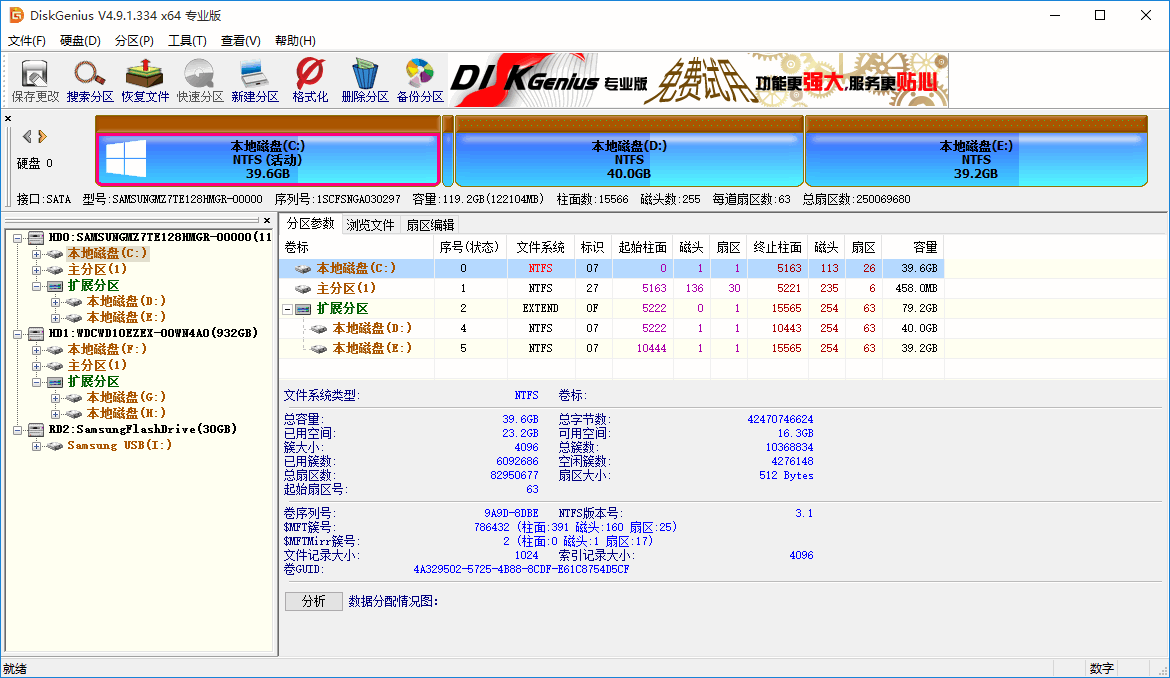The height and width of the screenshot is (678, 1170).
Task: Click the 新建分区 (New Partition) icon
Action: 255,79
